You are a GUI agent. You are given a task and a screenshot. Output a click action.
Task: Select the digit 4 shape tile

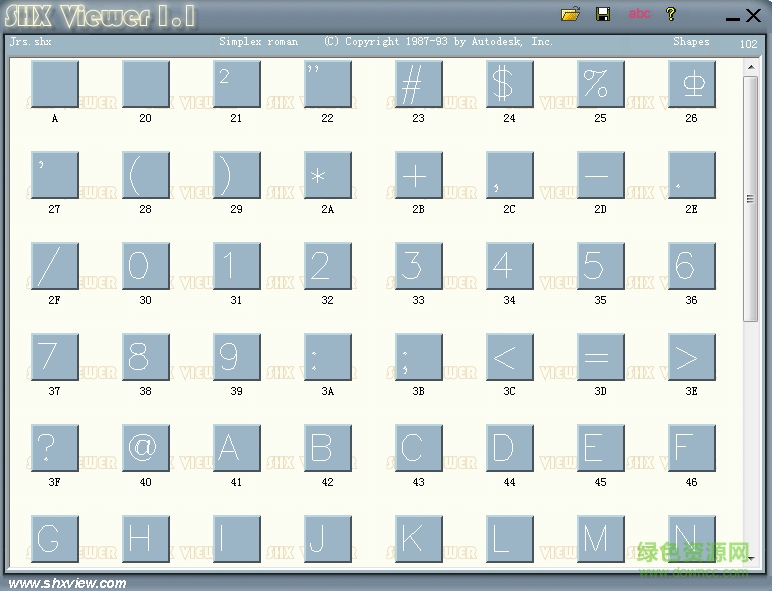point(510,266)
